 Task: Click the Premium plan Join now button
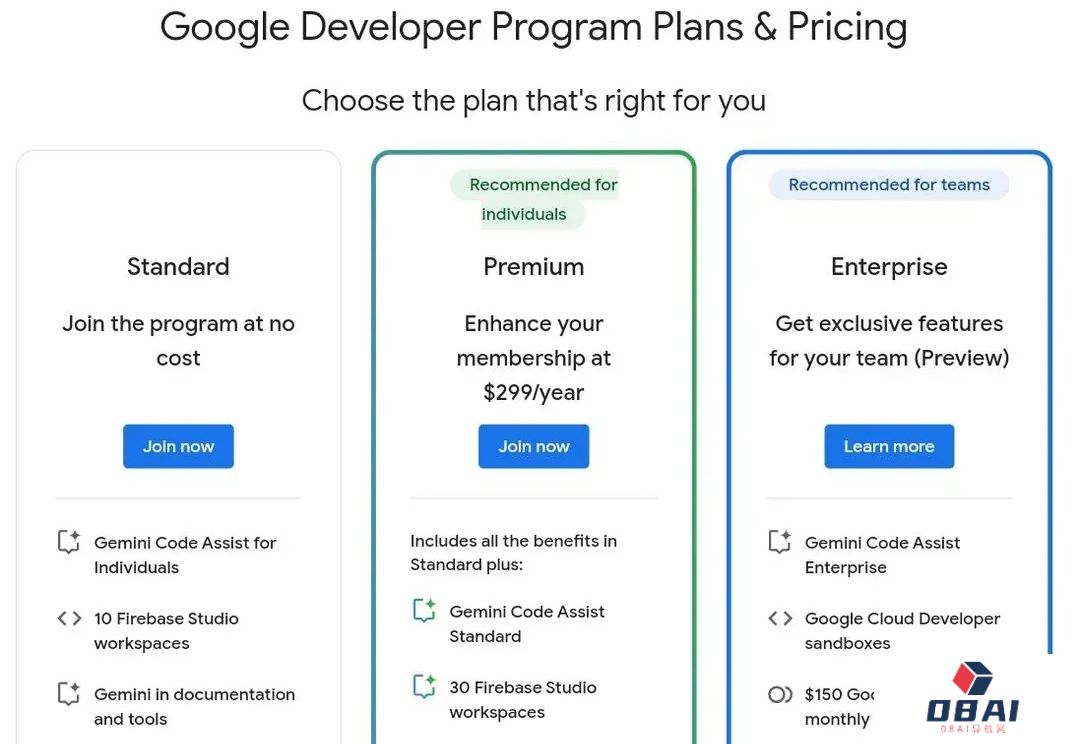[x=534, y=446]
